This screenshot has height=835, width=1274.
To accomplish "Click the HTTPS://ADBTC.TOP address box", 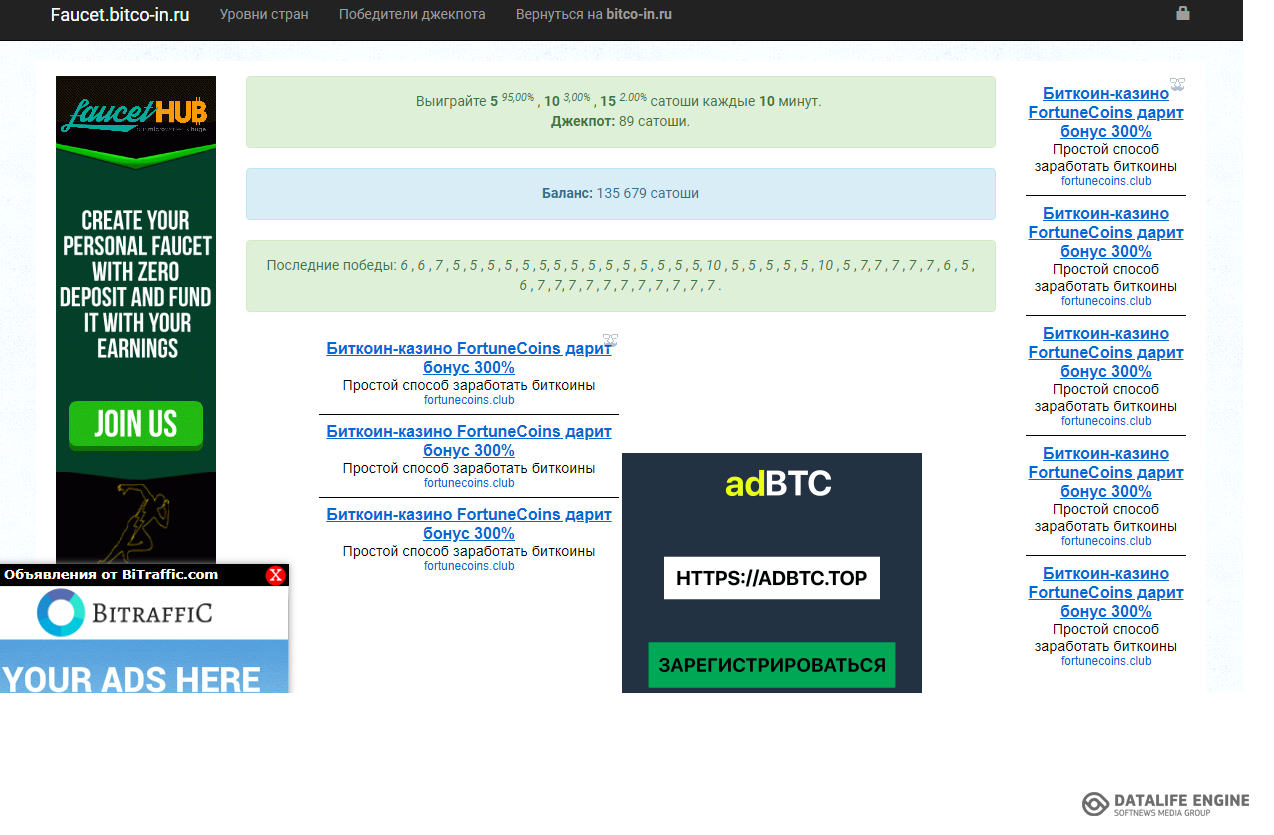I will (x=771, y=578).
